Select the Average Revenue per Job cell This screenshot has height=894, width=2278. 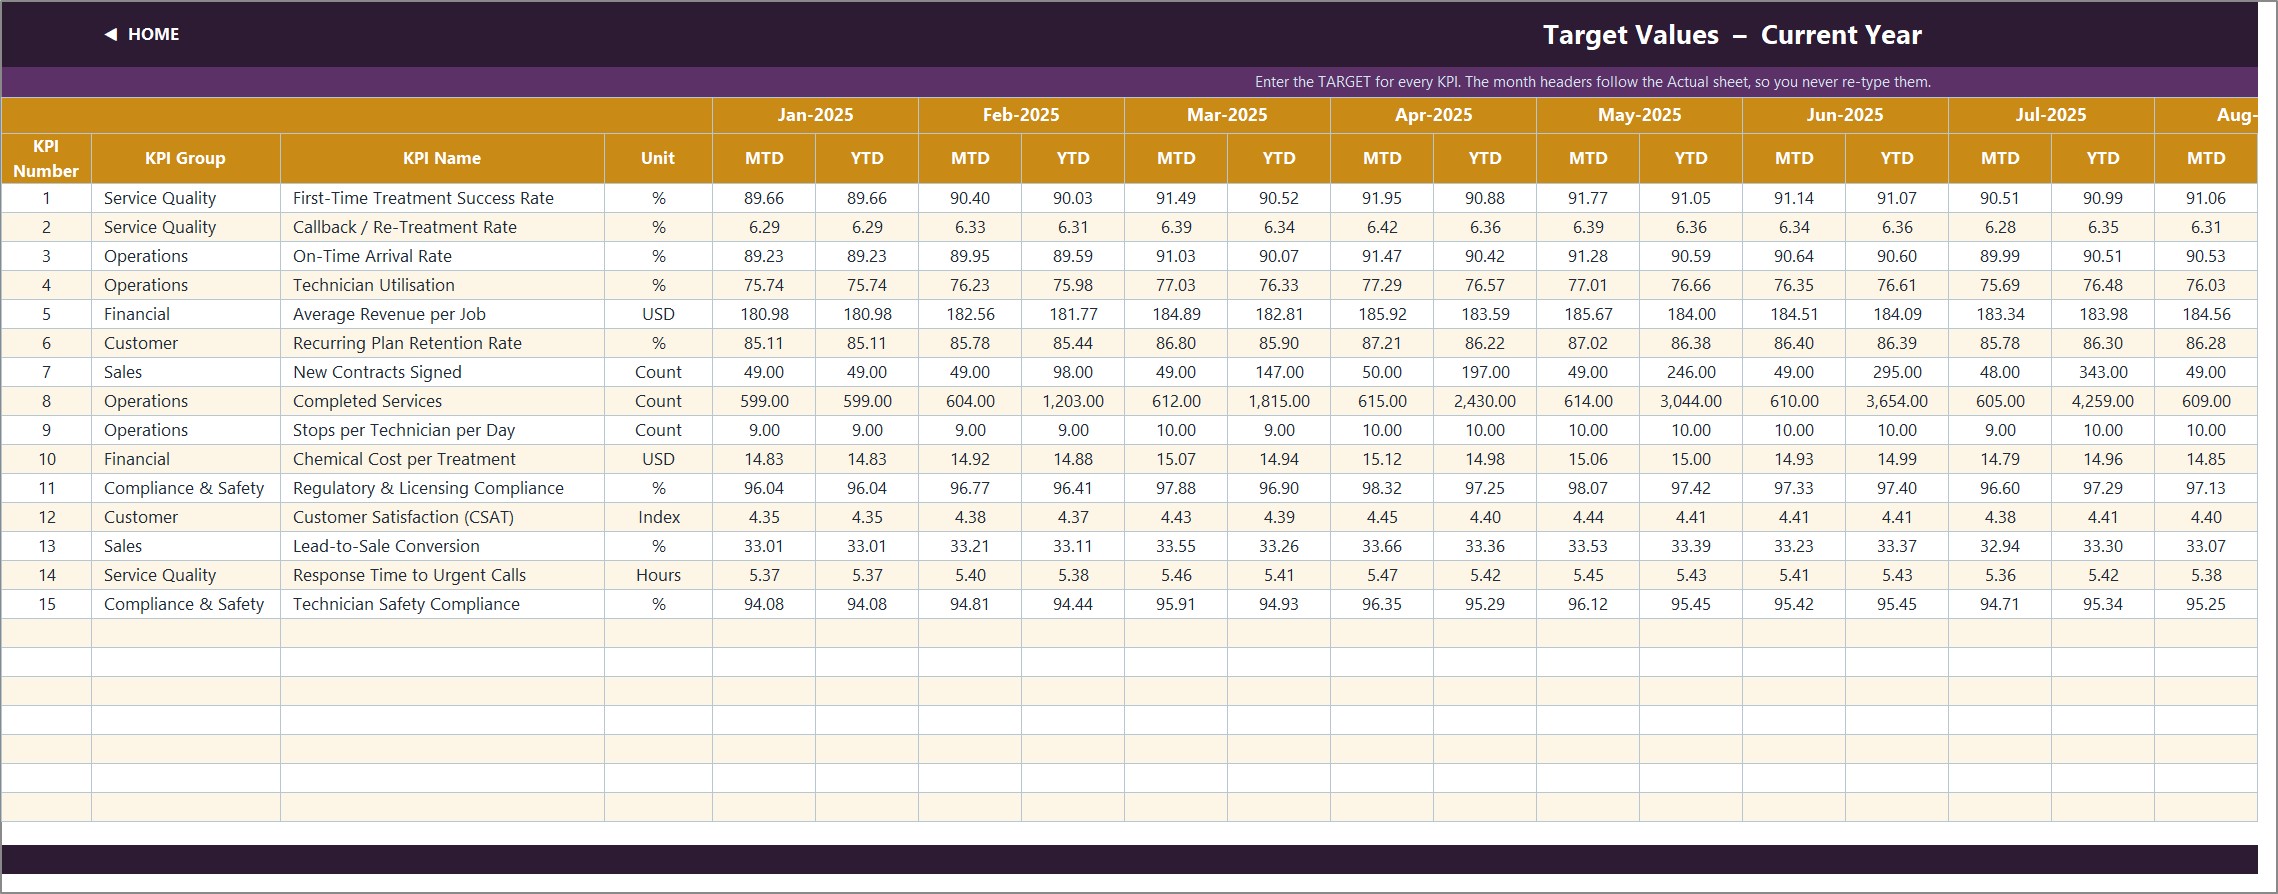tap(442, 314)
